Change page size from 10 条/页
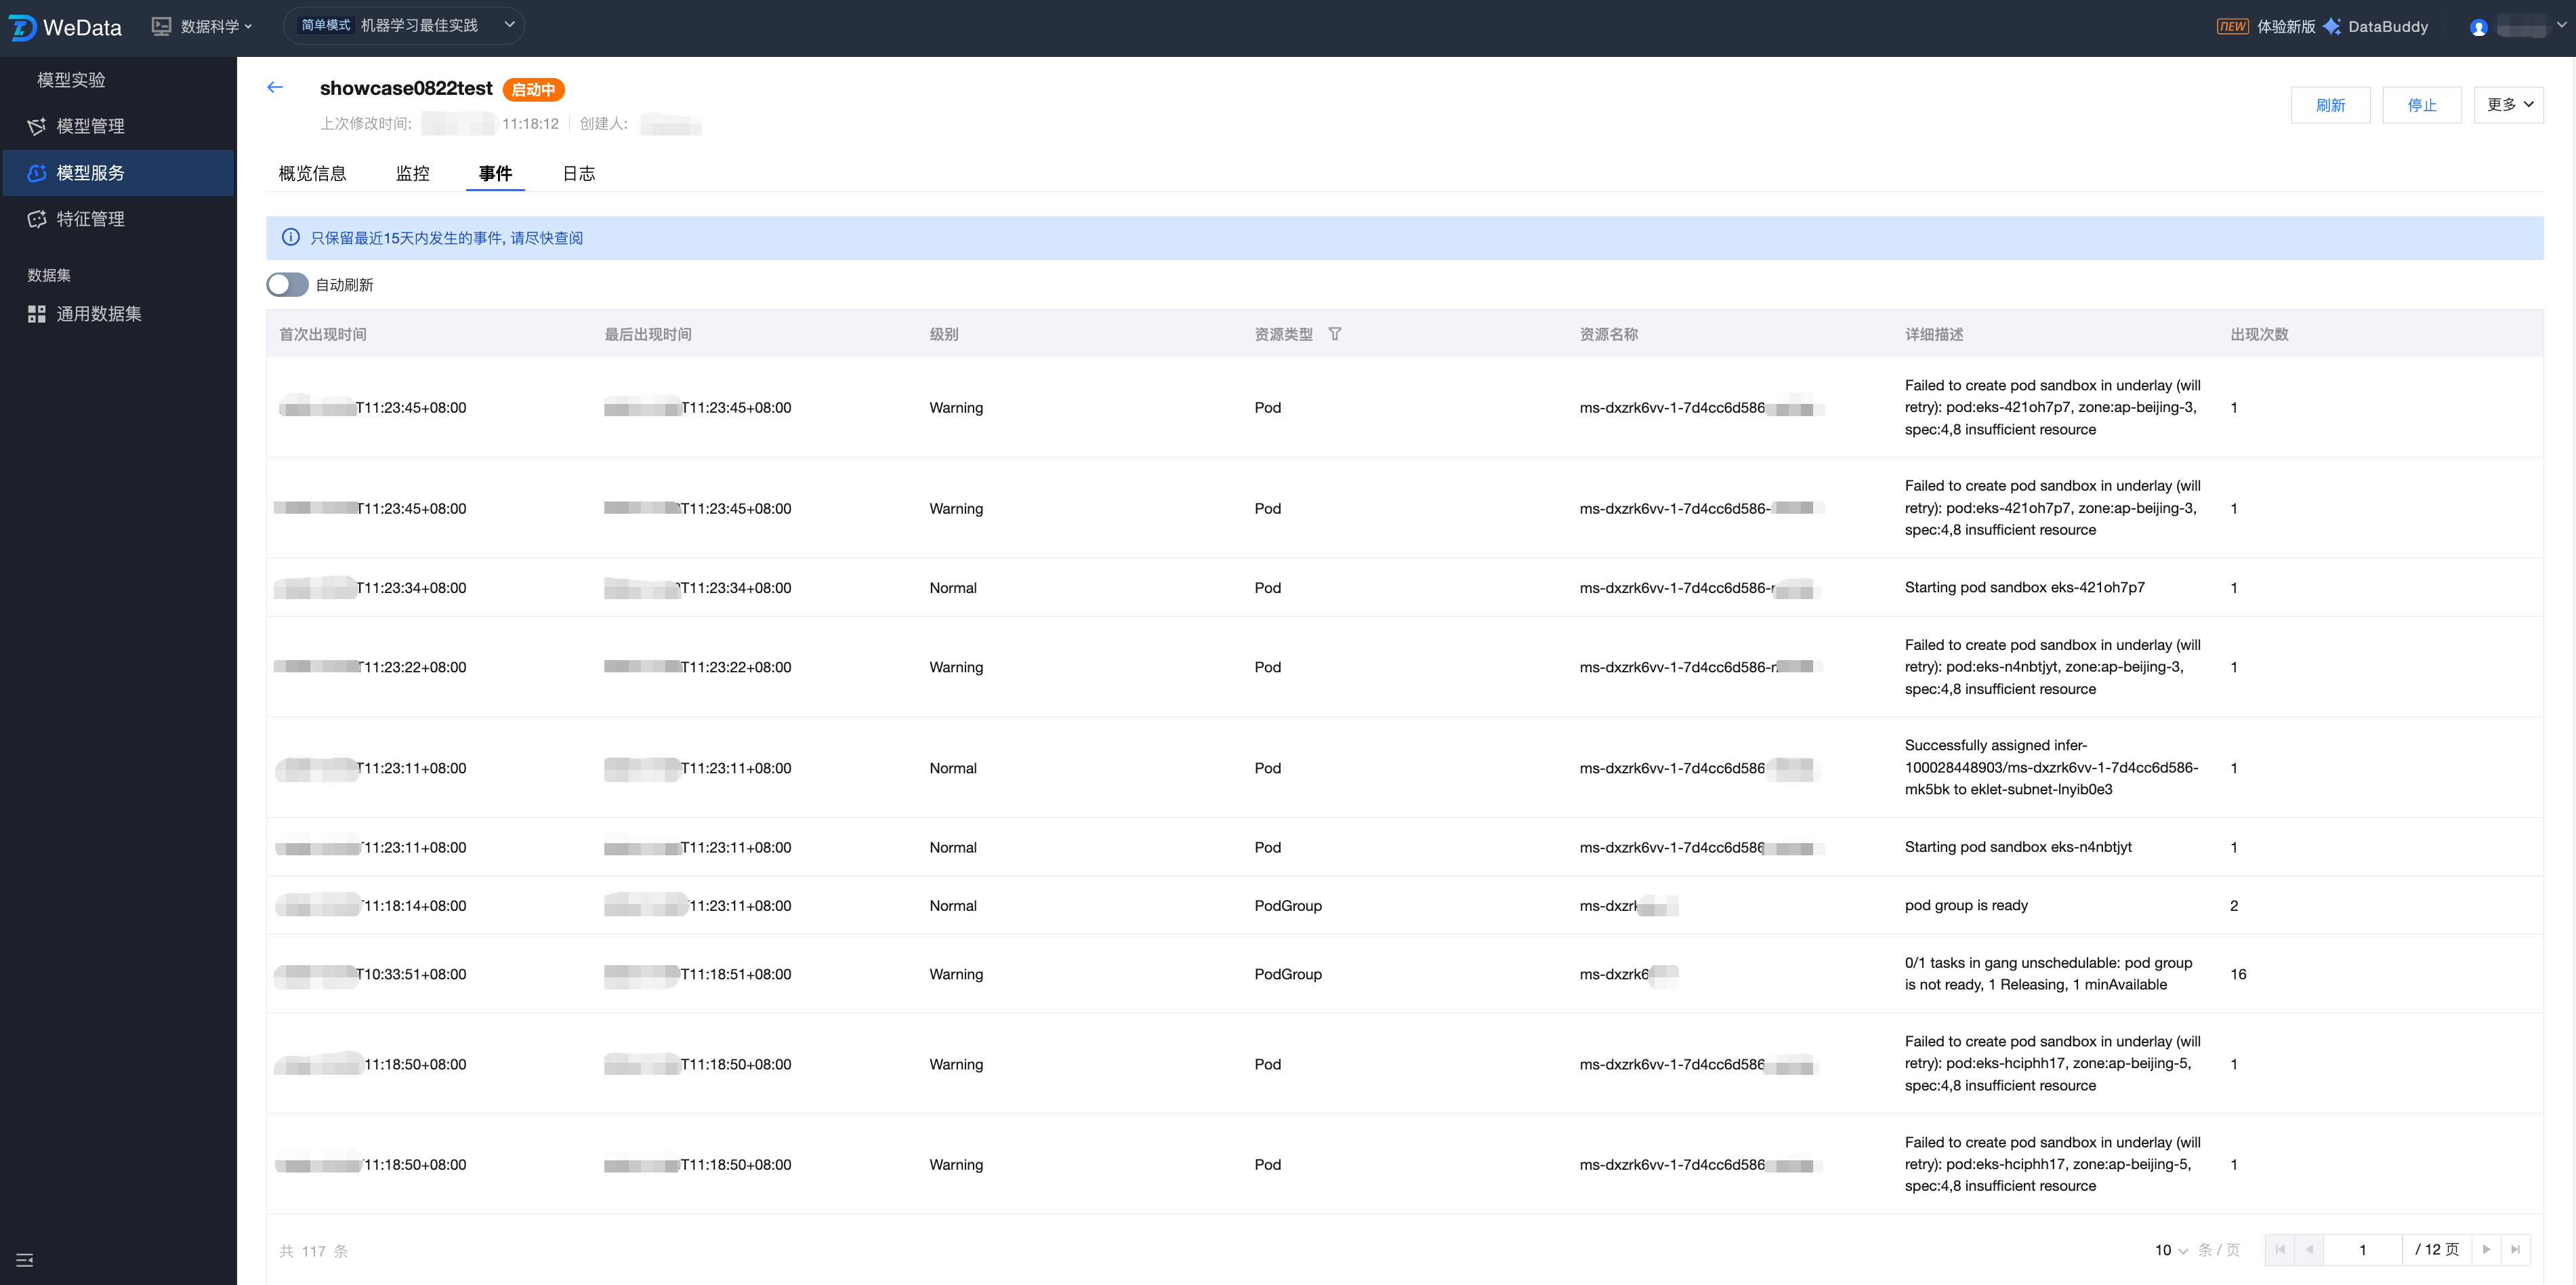Image resolution: width=2576 pixels, height=1285 pixels. (2171, 1250)
